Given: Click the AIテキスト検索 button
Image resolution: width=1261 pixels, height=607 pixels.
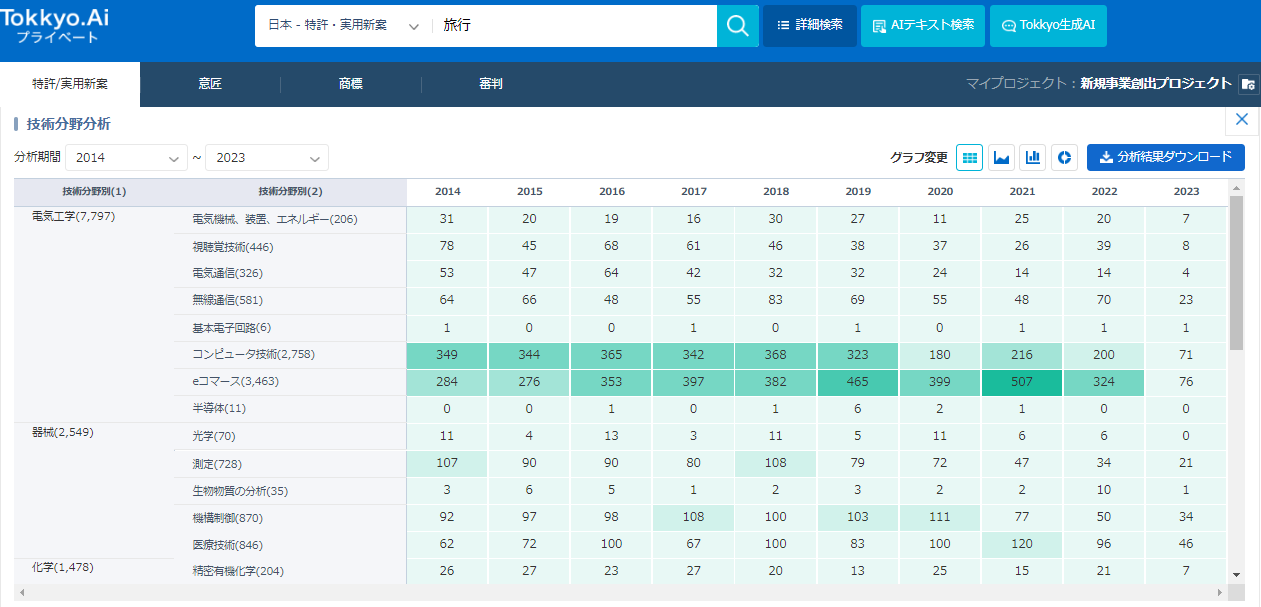Looking at the screenshot, I should tap(922, 26).
